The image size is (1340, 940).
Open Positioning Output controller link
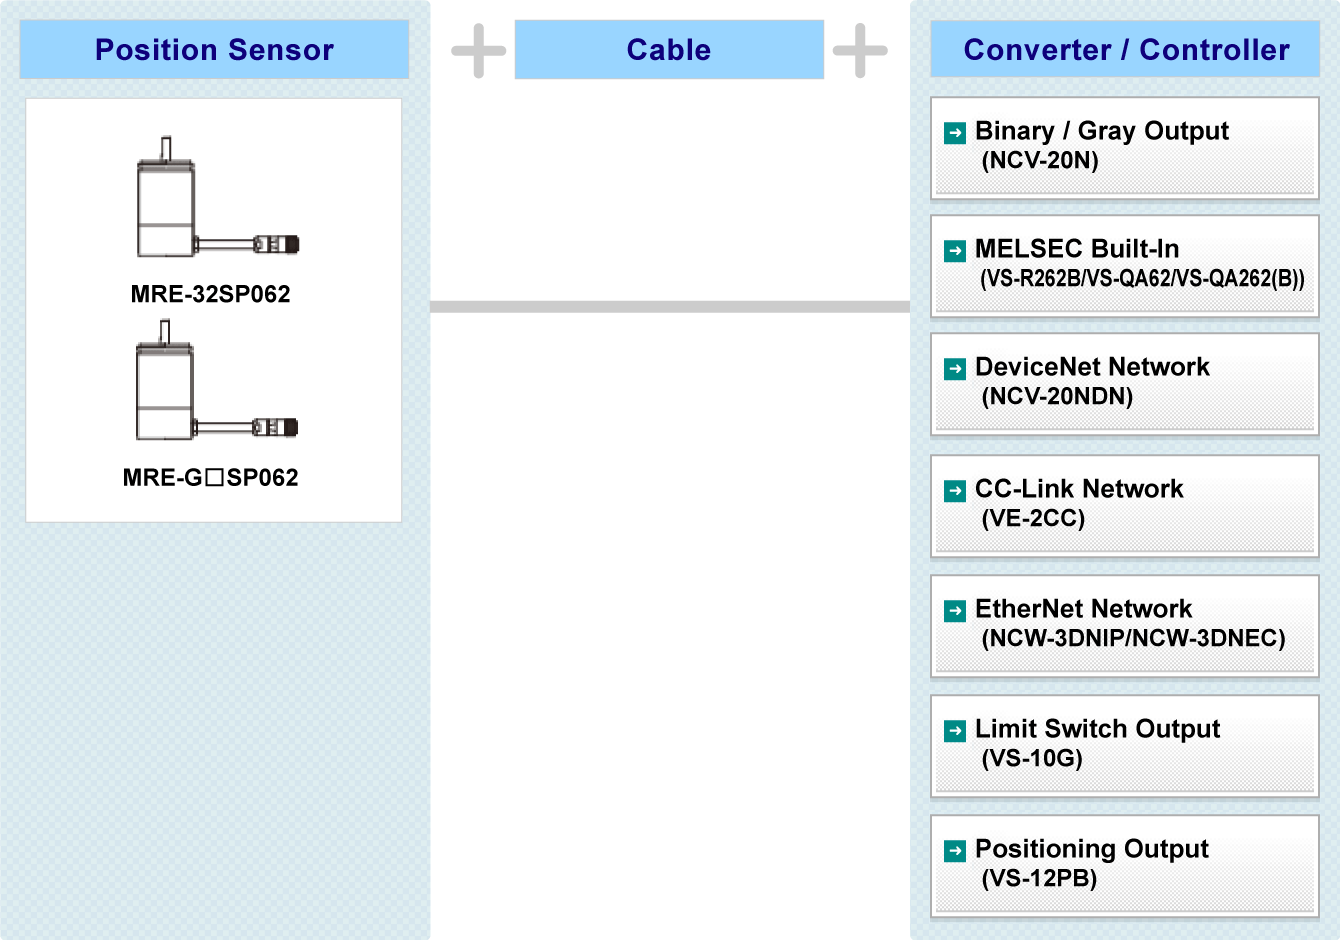click(1125, 866)
